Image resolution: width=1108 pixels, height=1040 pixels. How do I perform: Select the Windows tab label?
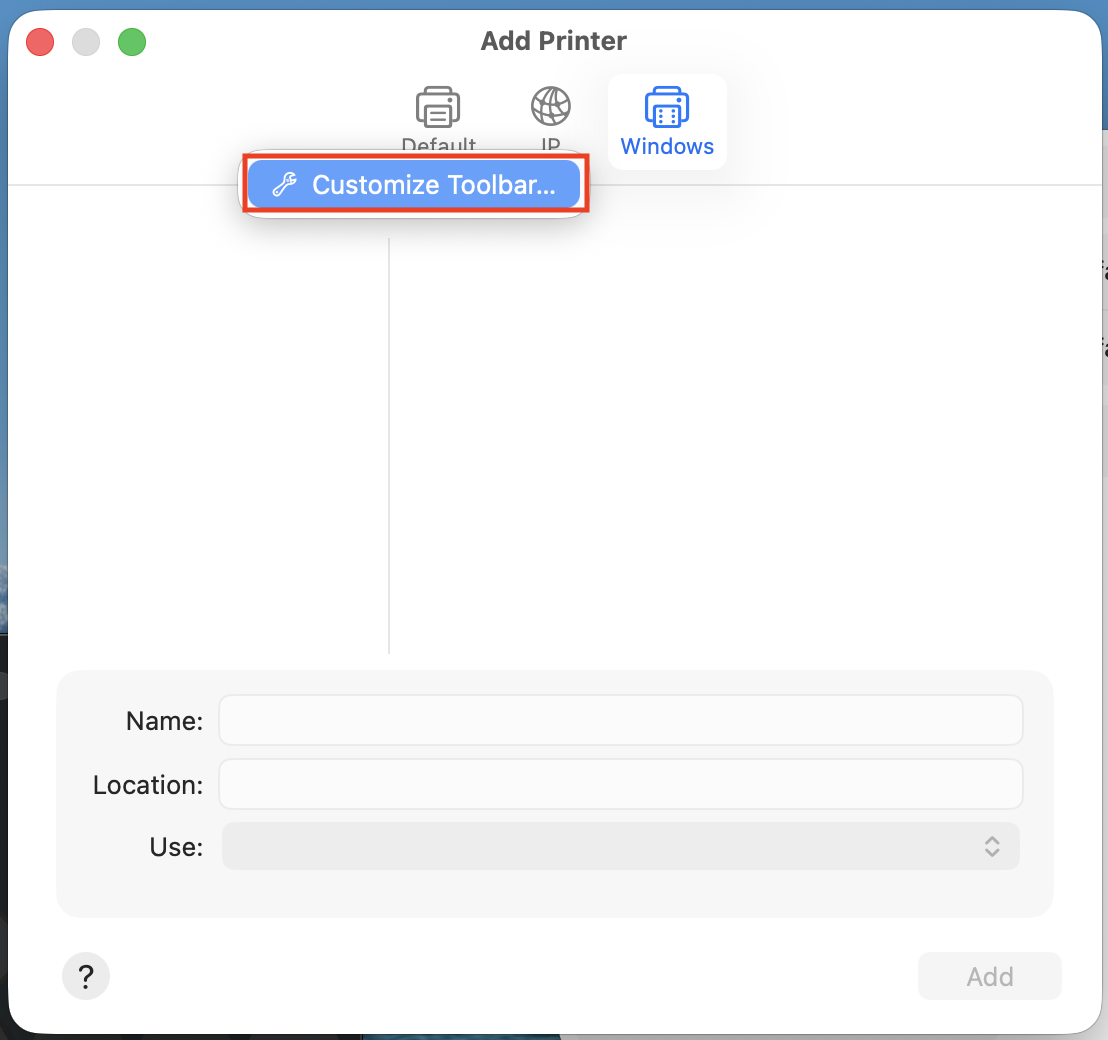(x=667, y=146)
